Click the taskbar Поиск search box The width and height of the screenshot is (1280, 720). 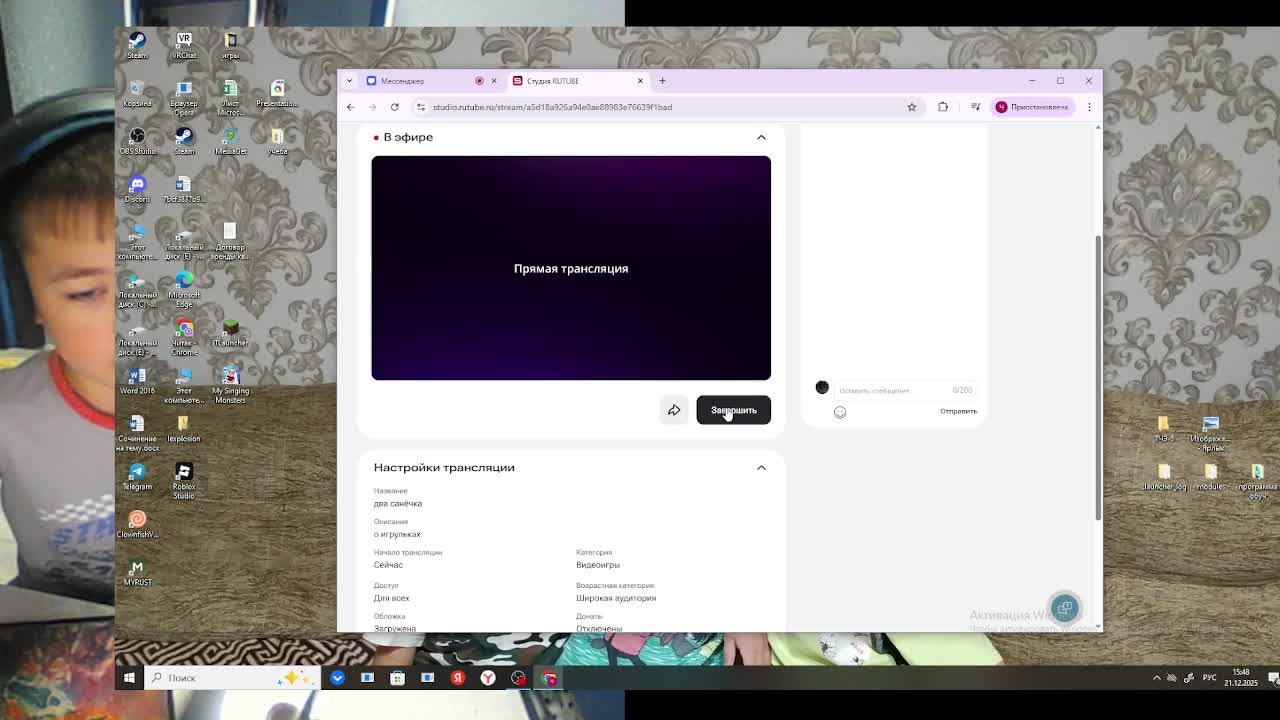point(232,678)
